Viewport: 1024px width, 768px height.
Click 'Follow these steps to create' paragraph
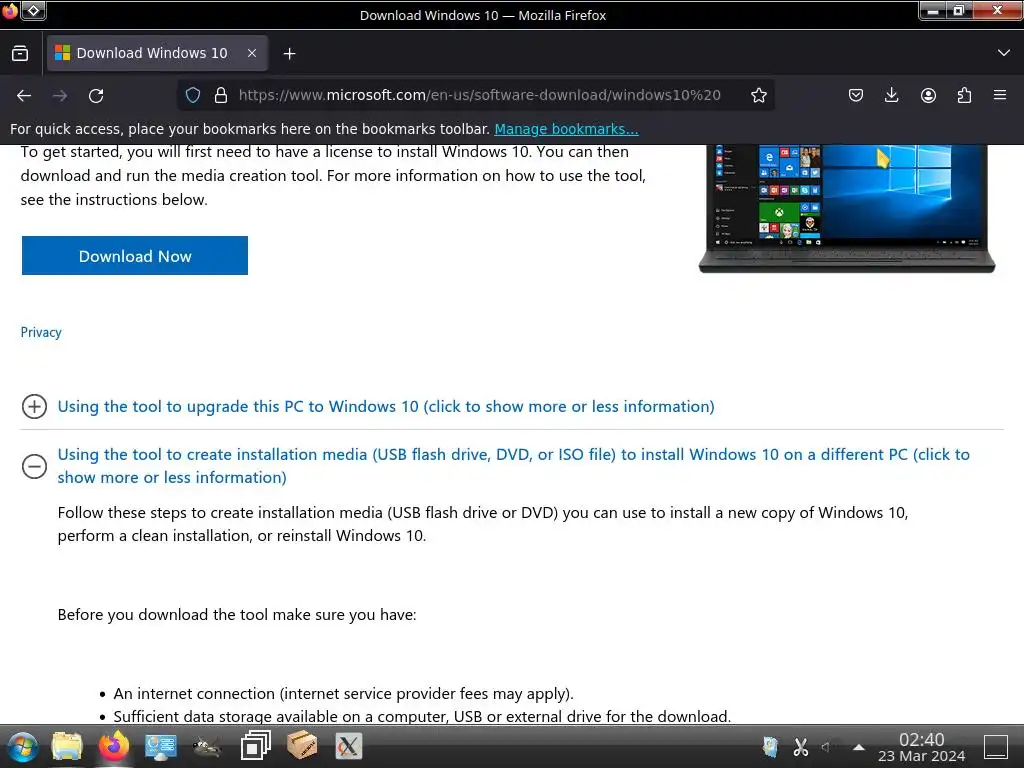point(483,524)
